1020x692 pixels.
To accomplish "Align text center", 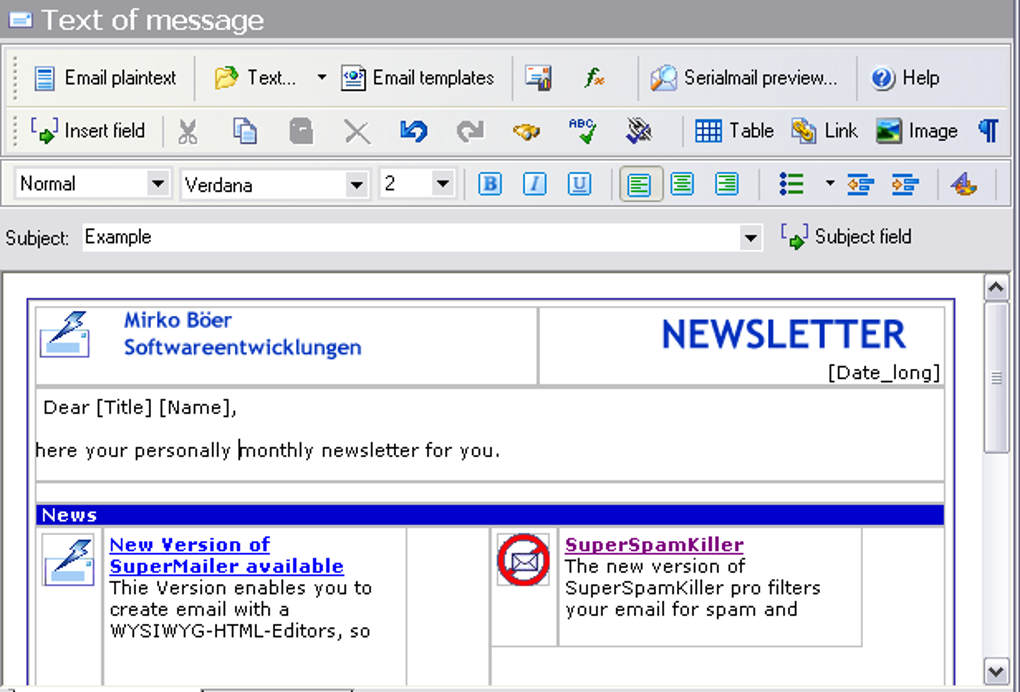I will (x=682, y=184).
